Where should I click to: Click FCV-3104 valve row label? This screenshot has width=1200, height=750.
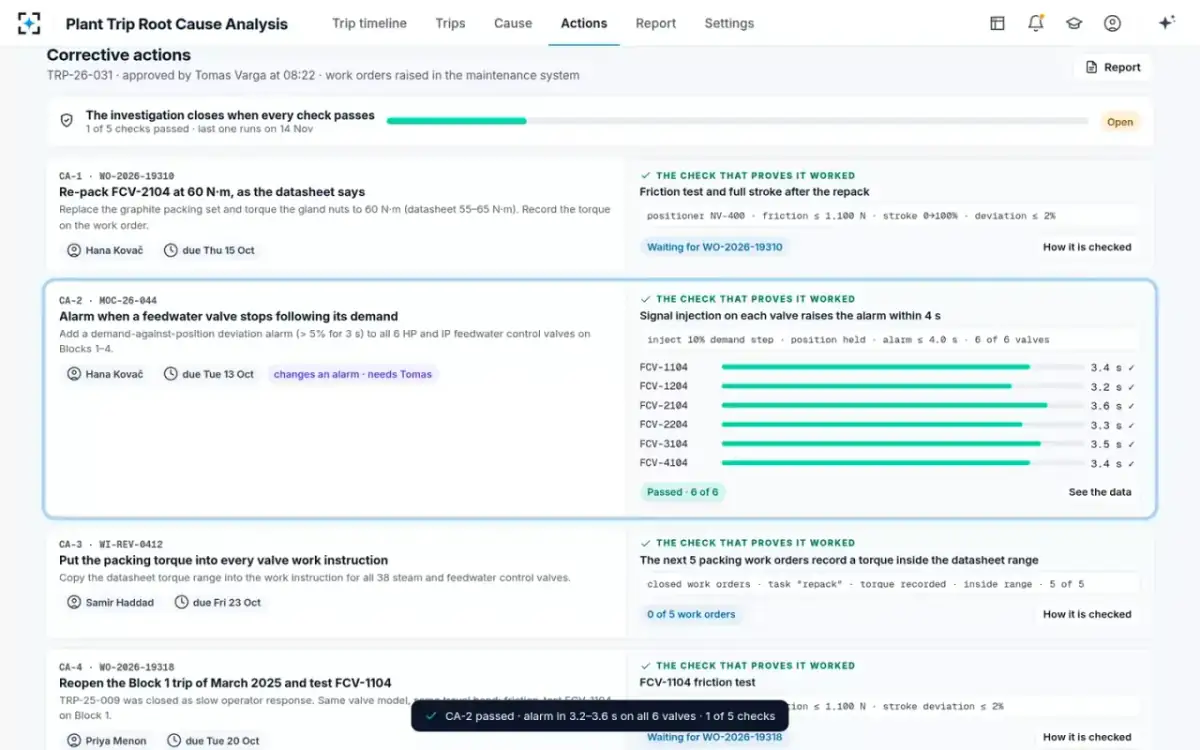coord(664,444)
